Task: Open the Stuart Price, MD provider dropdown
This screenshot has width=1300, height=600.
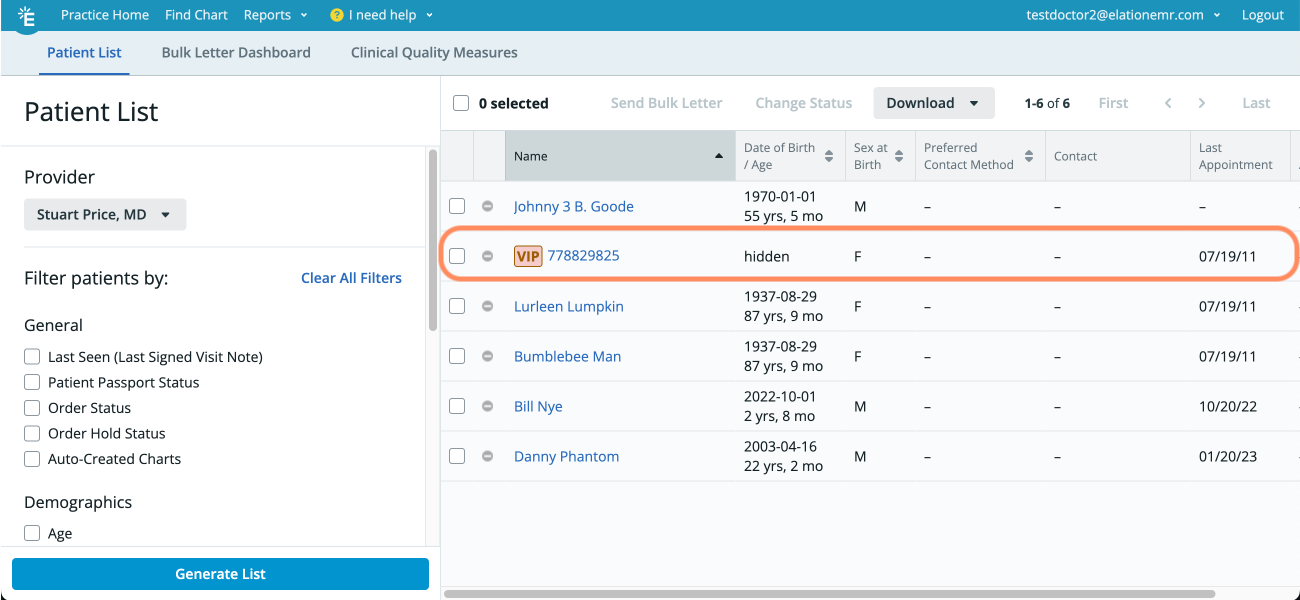Action: pos(105,215)
